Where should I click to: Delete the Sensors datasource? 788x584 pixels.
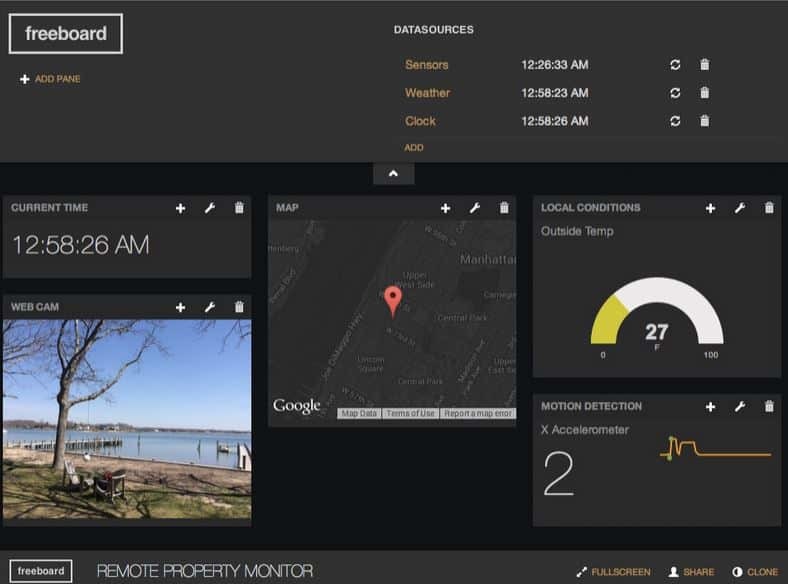(705, 65)
